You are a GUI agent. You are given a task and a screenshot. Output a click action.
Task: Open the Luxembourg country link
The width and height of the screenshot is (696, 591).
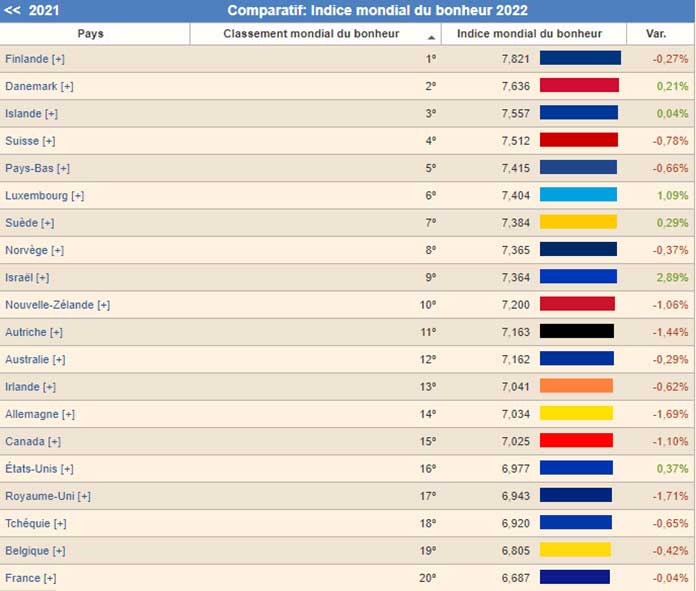pos(36,195)
